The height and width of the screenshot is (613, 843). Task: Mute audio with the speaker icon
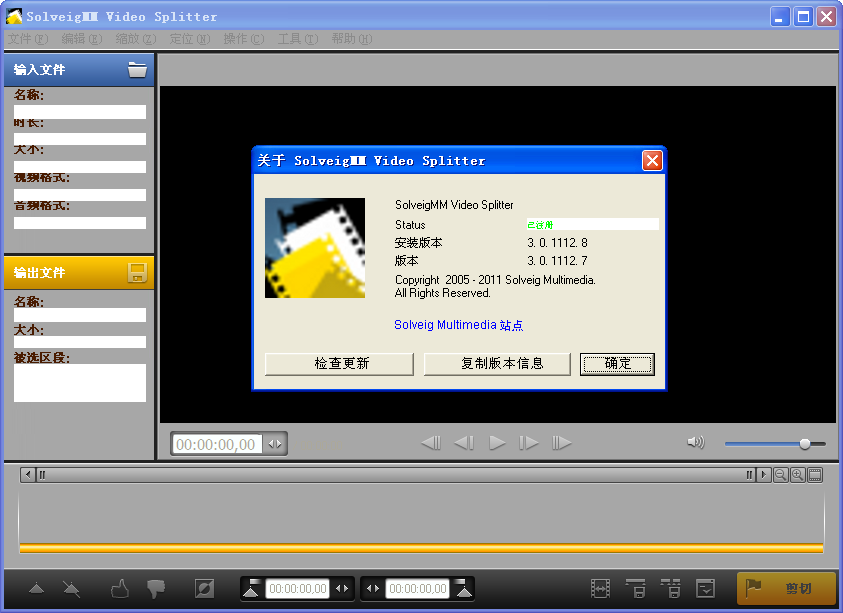coord(696,443)
